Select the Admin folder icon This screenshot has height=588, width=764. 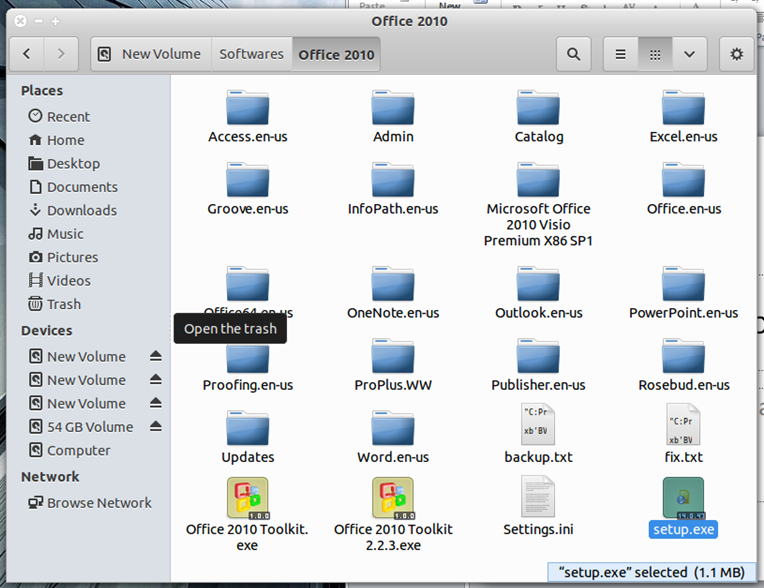(x=393, y=108)
